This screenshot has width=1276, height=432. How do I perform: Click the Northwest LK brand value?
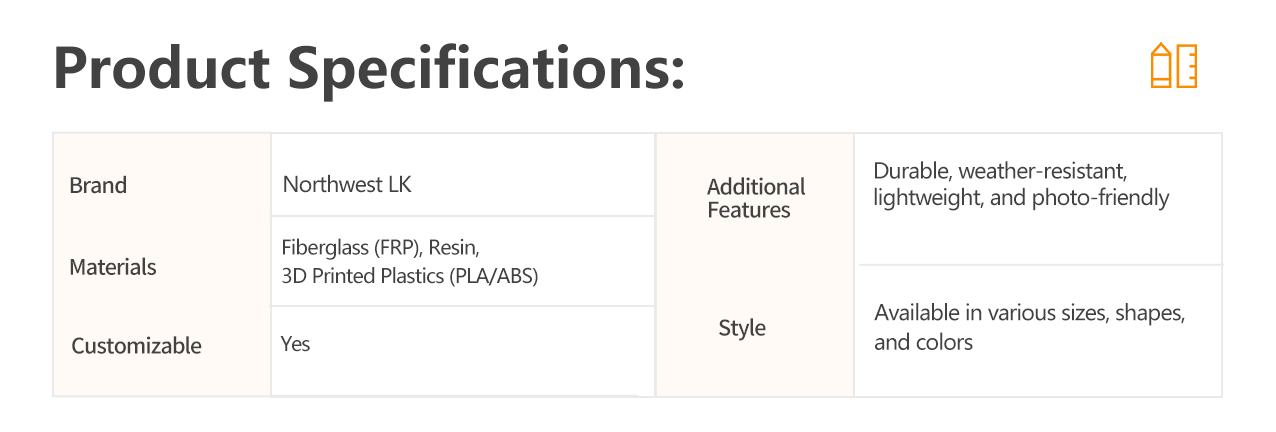coord(347,185)
